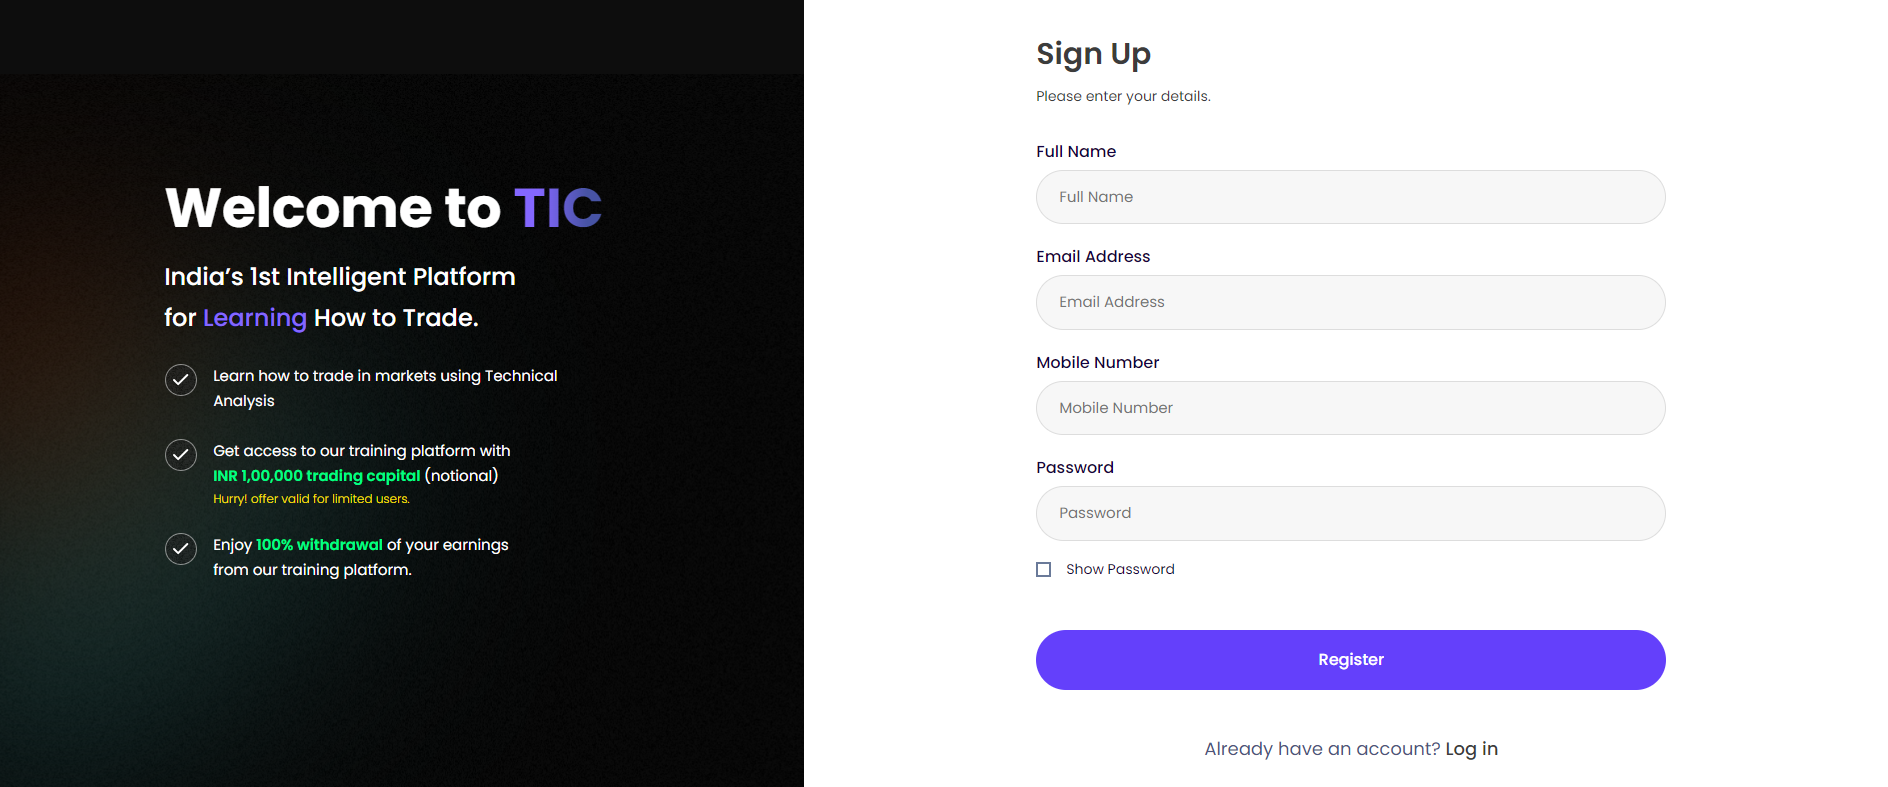The width and height of the screenshot is (1888, 787).
Task: Click the Password field label
Action: click(x=1075, y=468)
